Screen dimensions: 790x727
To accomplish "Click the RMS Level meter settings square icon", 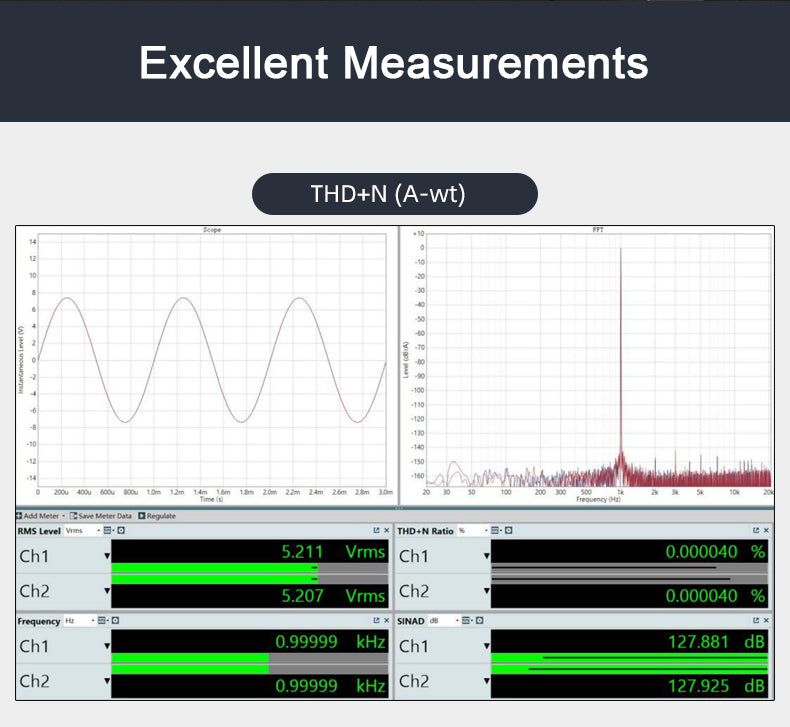I will (119, 531).
